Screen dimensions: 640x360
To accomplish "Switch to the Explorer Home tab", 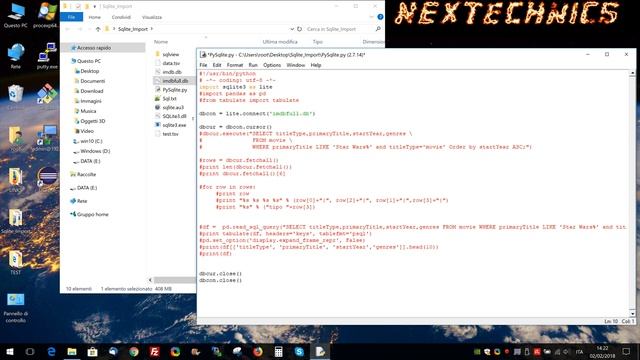I will pos(94,17).
